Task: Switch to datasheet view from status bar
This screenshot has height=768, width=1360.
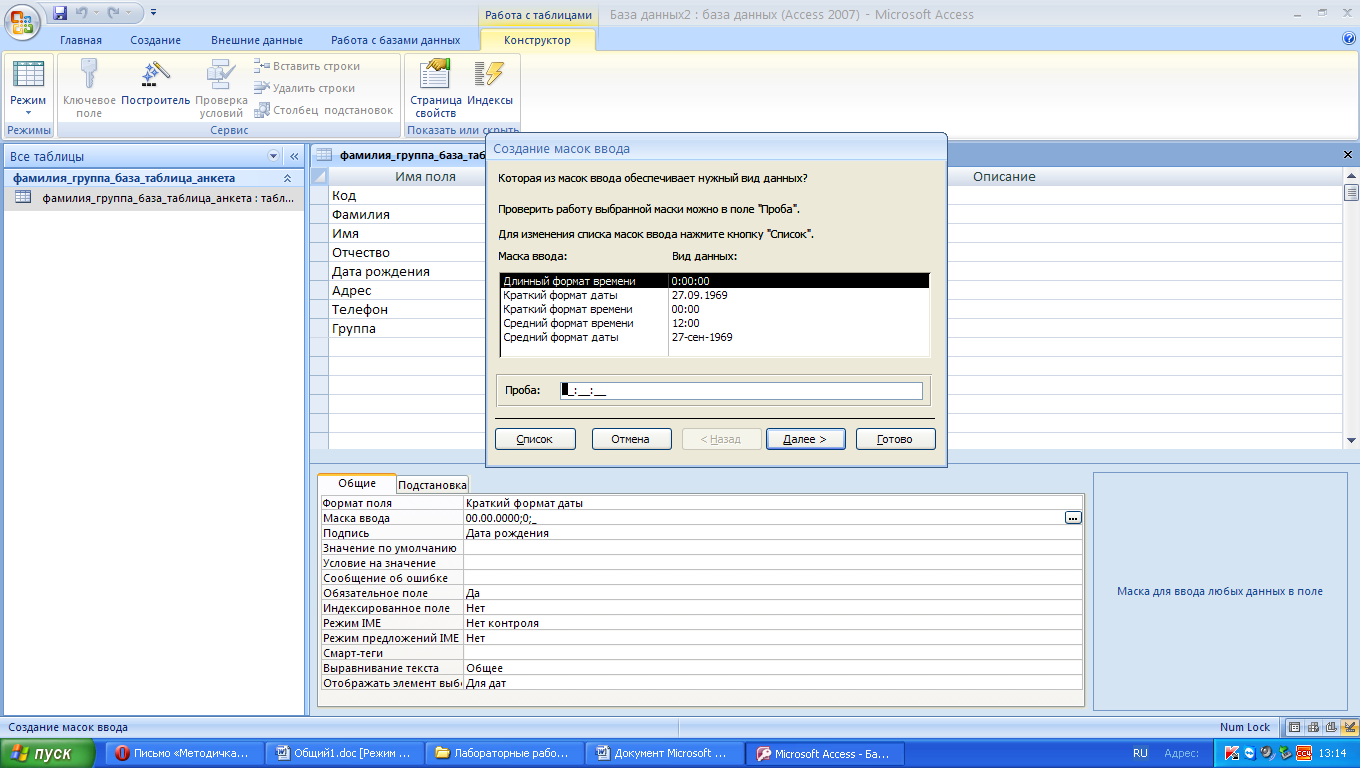Action: (1296, 727)
